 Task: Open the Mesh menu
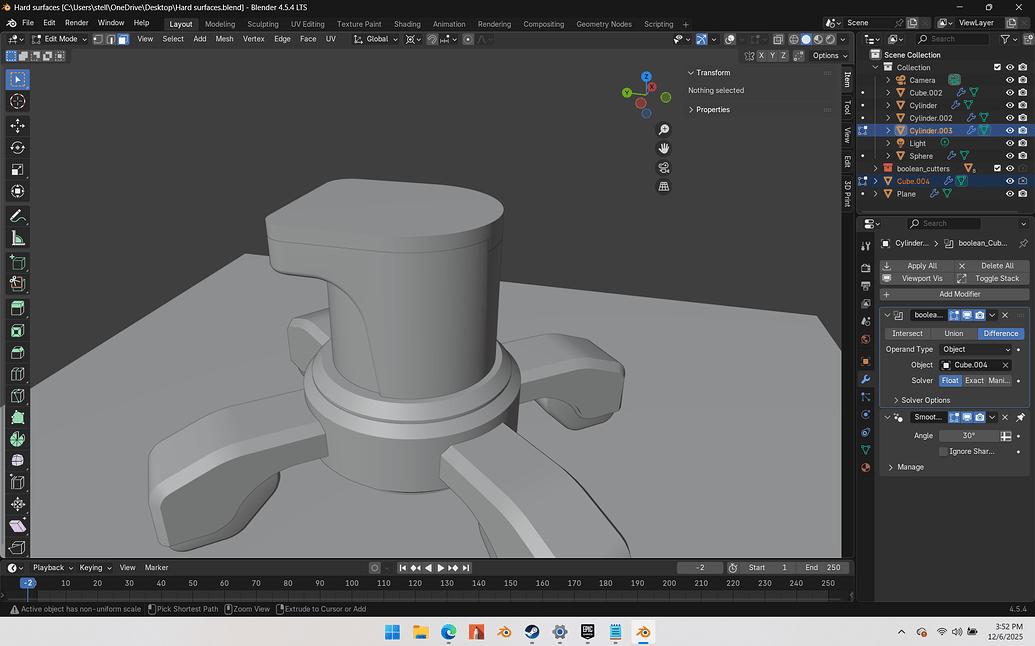[x=224, y=39]
